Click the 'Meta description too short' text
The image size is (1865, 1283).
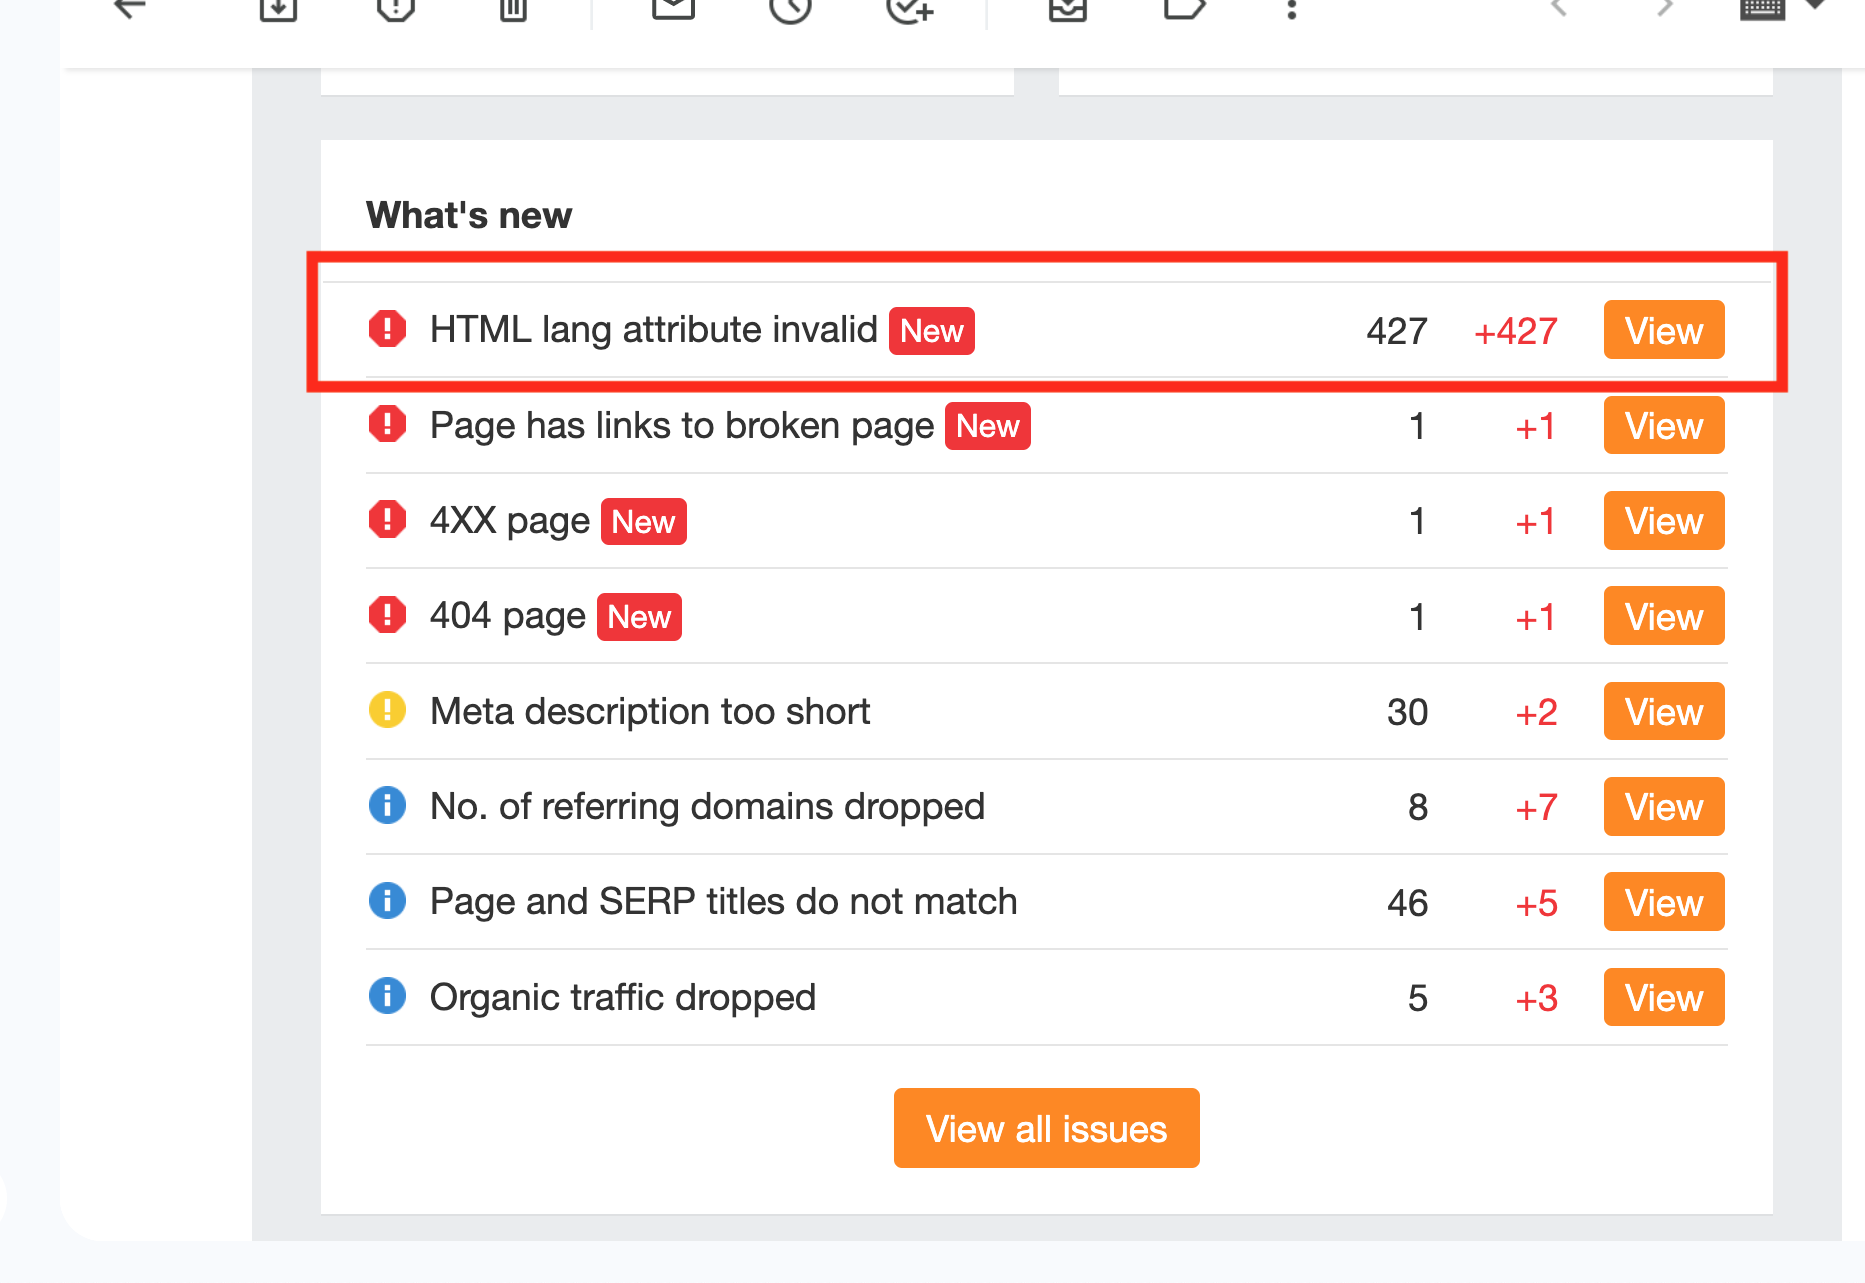click(650, 711)
